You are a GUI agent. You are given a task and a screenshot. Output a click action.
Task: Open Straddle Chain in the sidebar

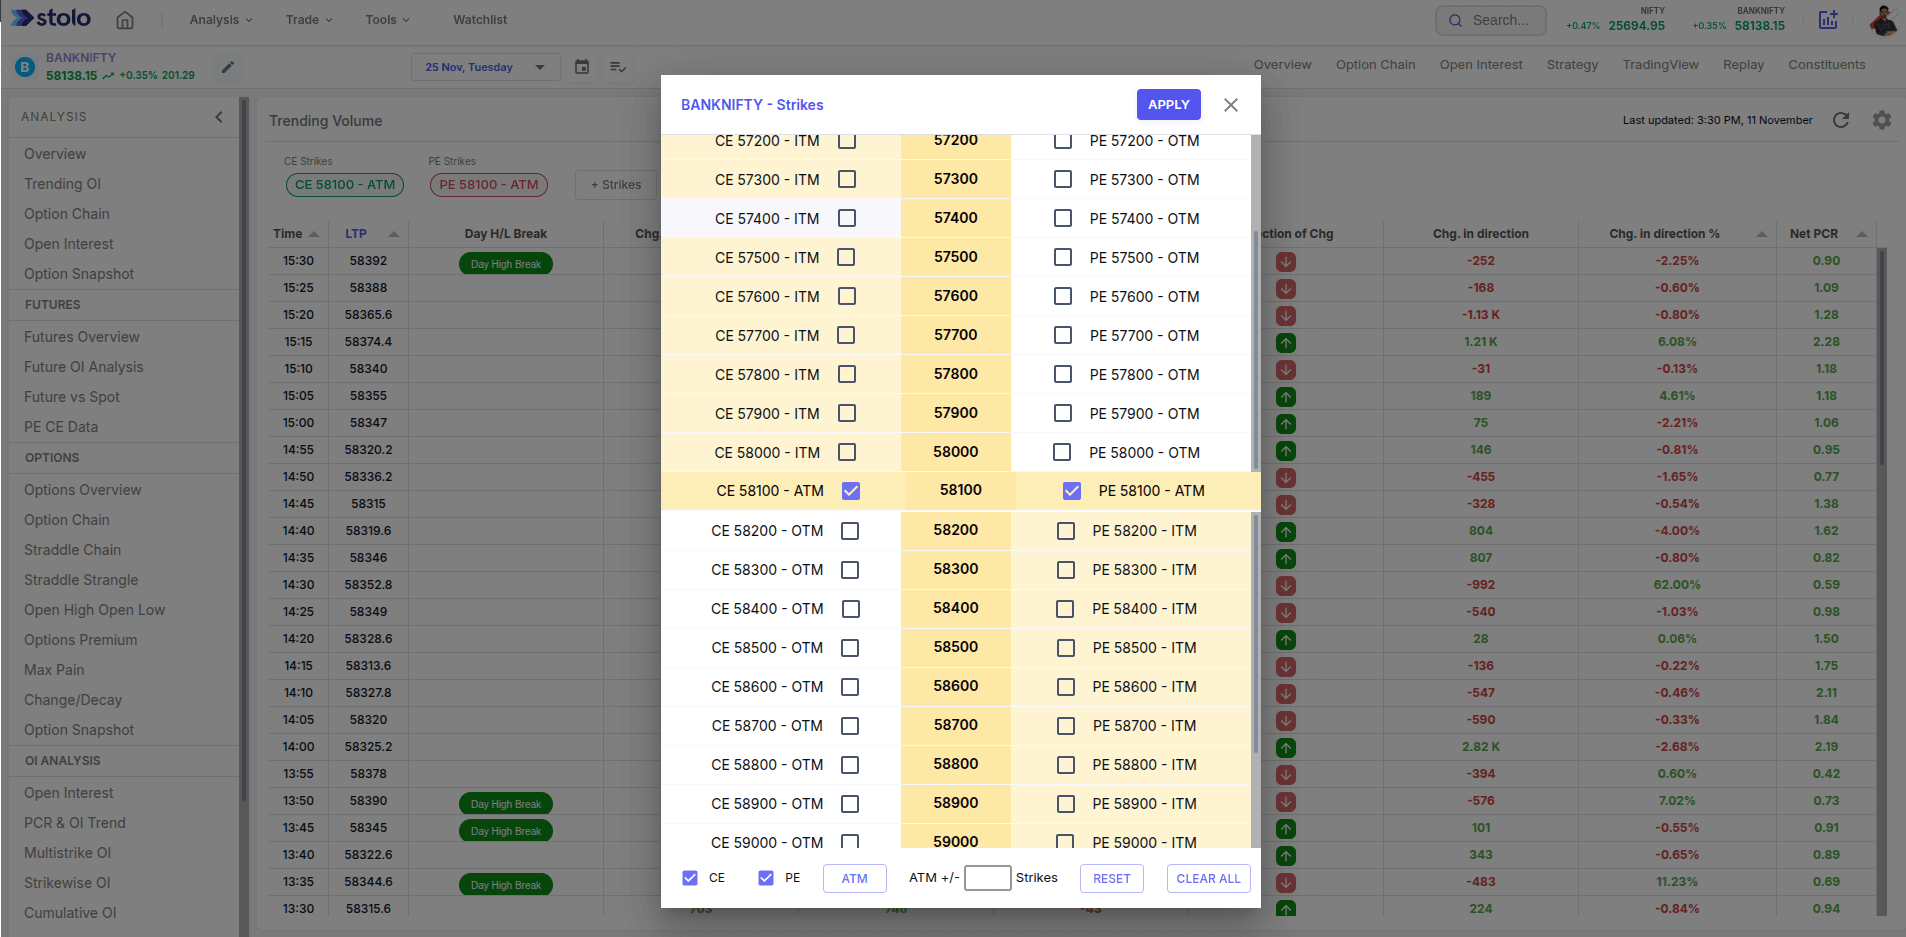(x=72, y=550)
